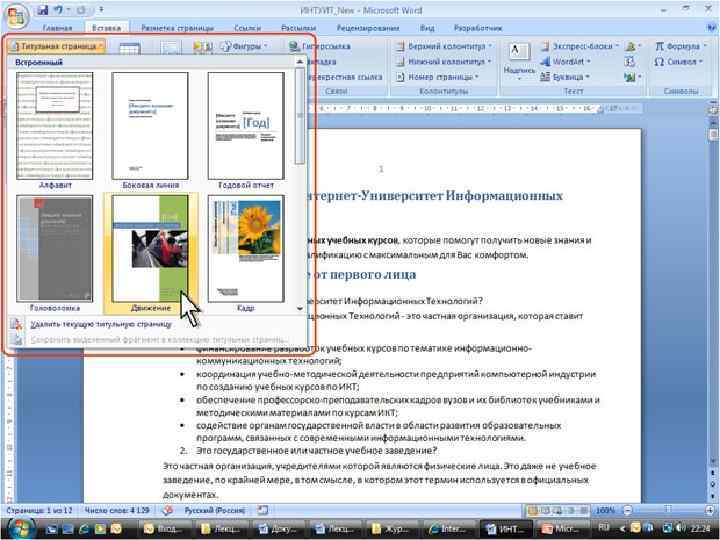720x540 pixels.
Task: Click Word Help question mark icon
Action: pos(712,28)
